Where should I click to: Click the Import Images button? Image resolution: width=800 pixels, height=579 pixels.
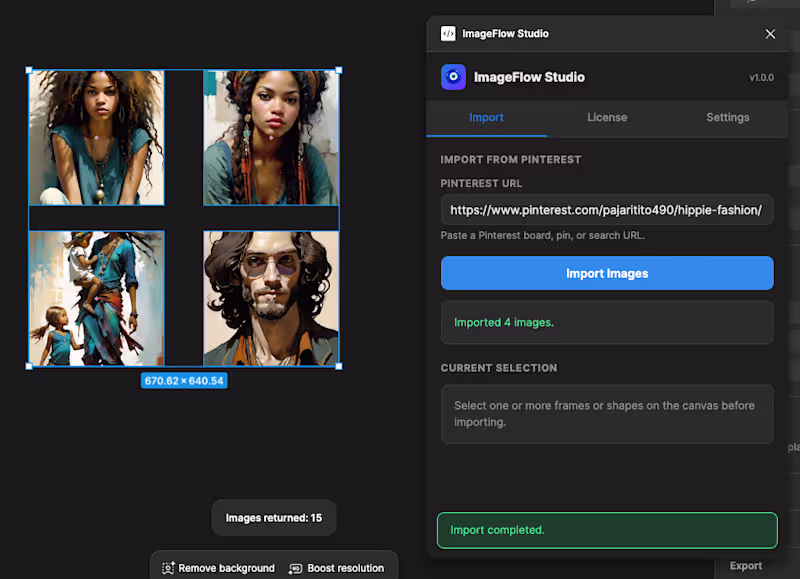[x=607, y=273]
